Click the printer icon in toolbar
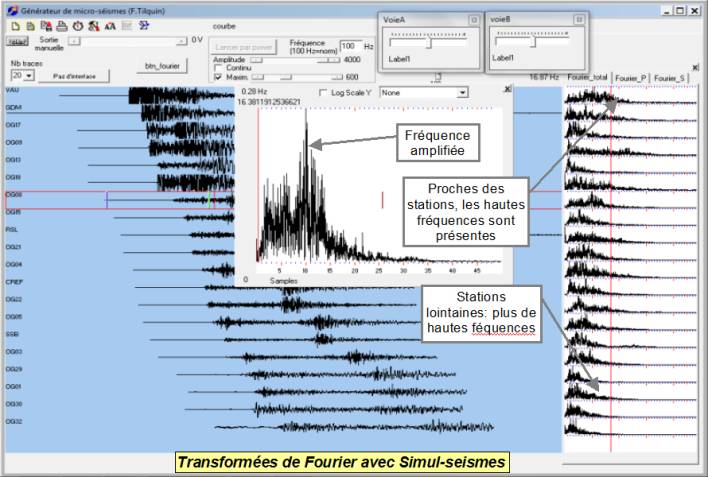 (x=62, y=25)
